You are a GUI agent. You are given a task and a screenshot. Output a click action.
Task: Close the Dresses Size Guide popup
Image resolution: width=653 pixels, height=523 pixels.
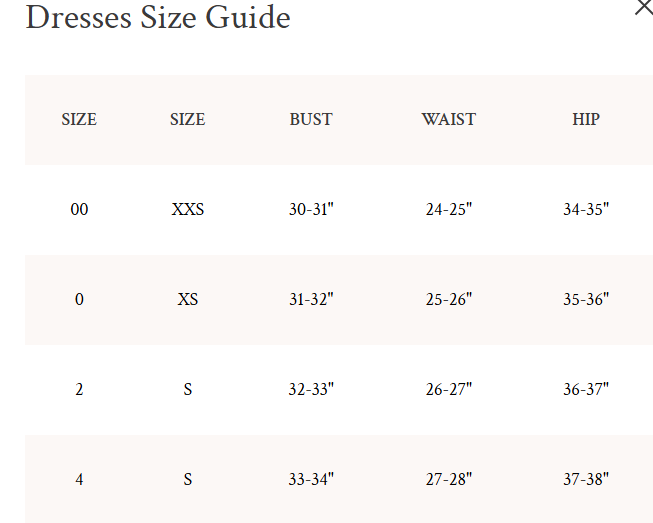[x=644, y=7]
